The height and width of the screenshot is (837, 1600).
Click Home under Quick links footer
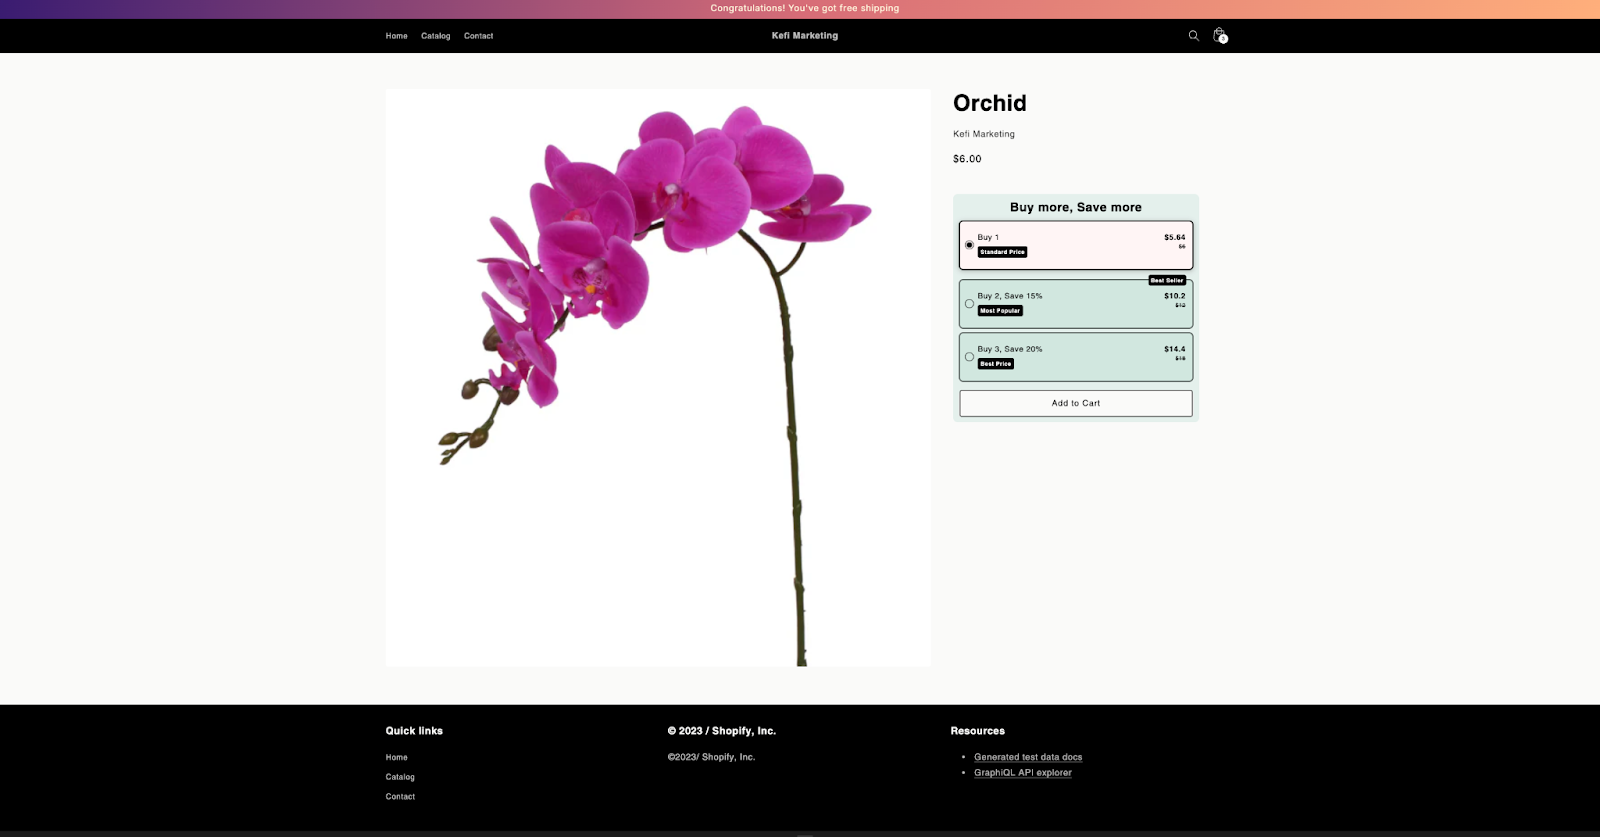[396, 757]
